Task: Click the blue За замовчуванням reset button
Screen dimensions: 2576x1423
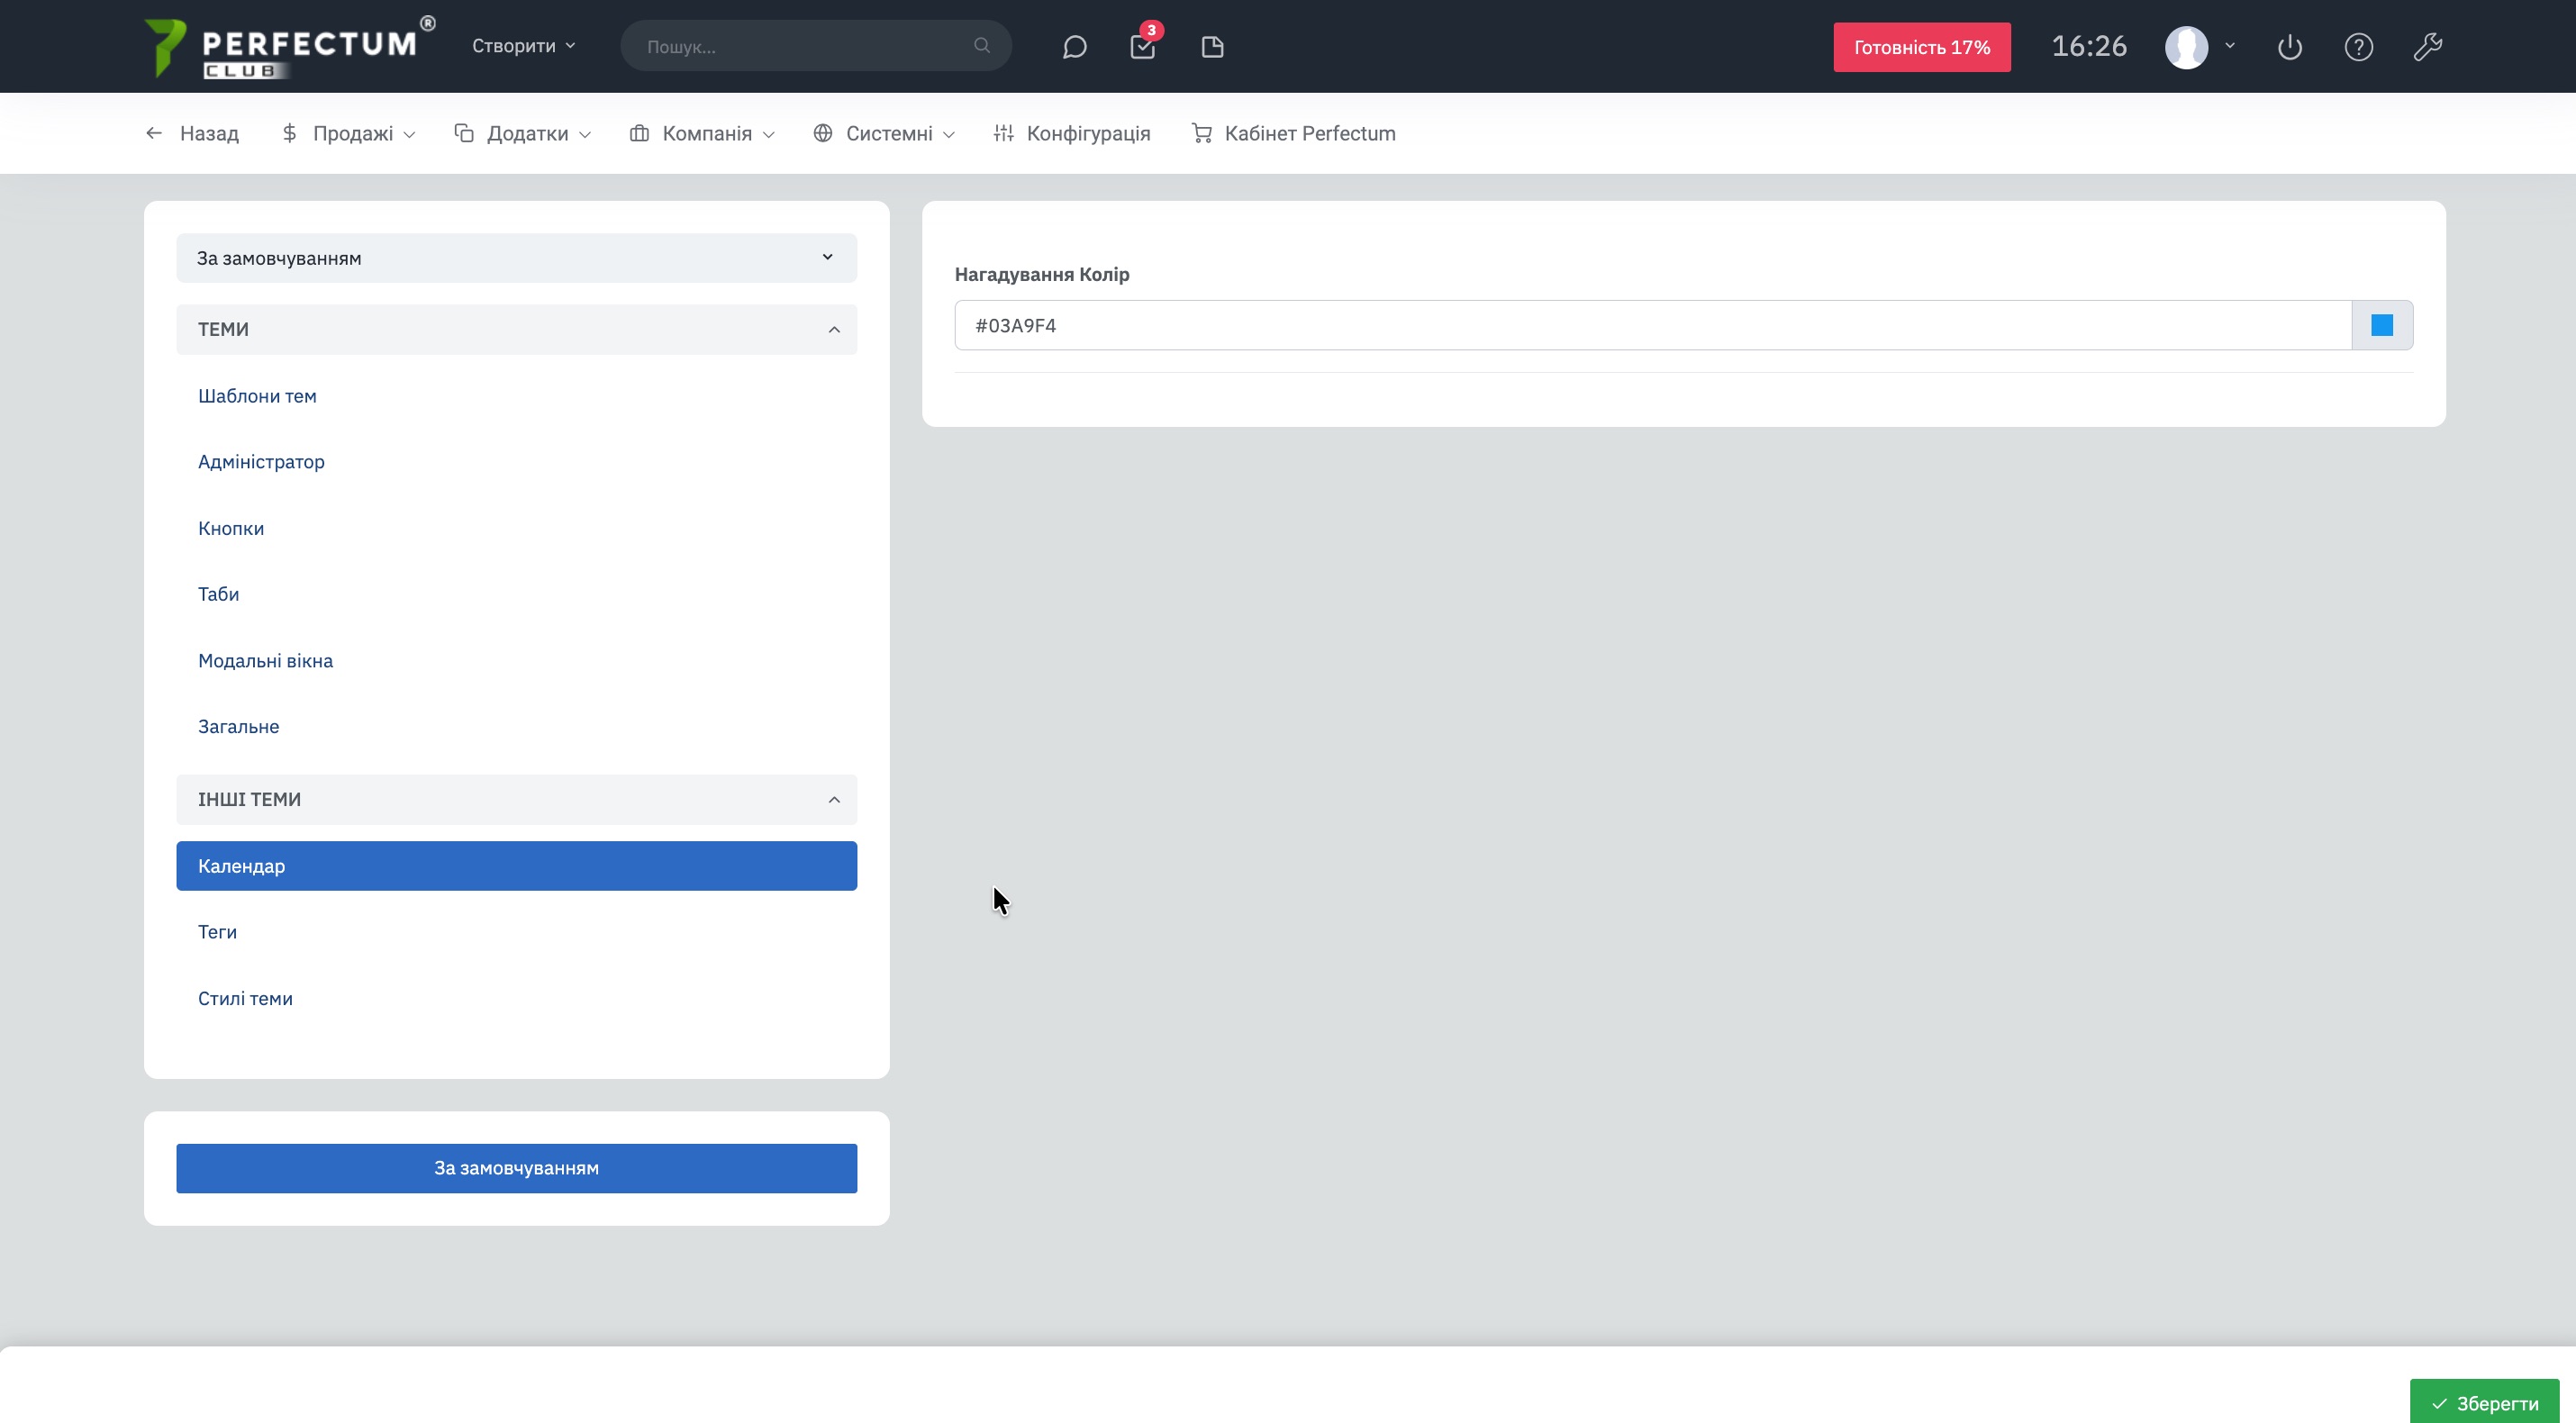Action: coord(516,1168)
